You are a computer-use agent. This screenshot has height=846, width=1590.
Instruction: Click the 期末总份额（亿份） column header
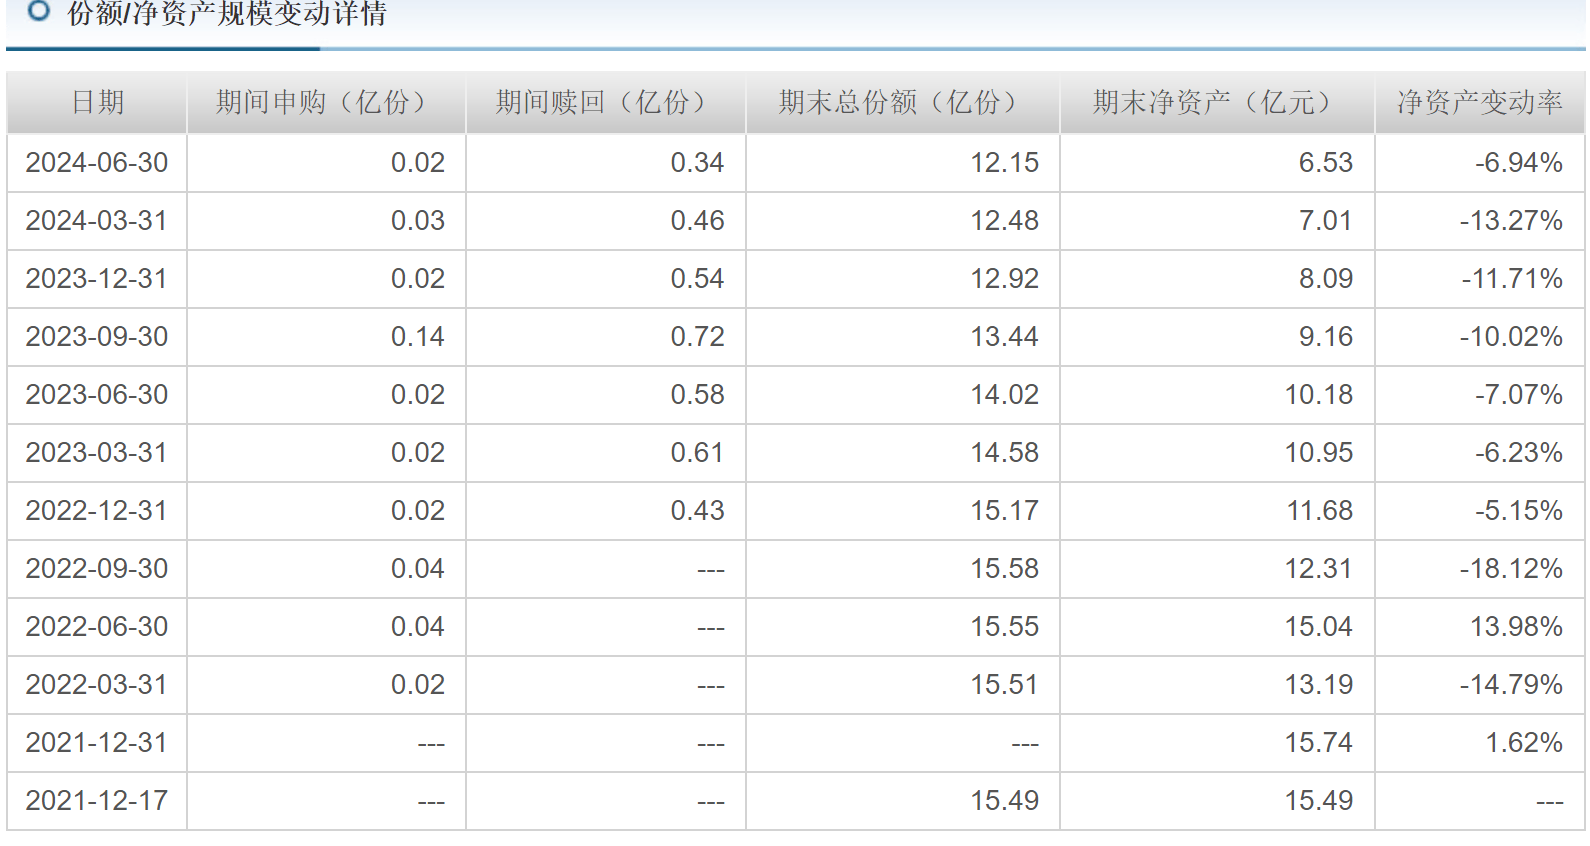[x=902, y=102]
